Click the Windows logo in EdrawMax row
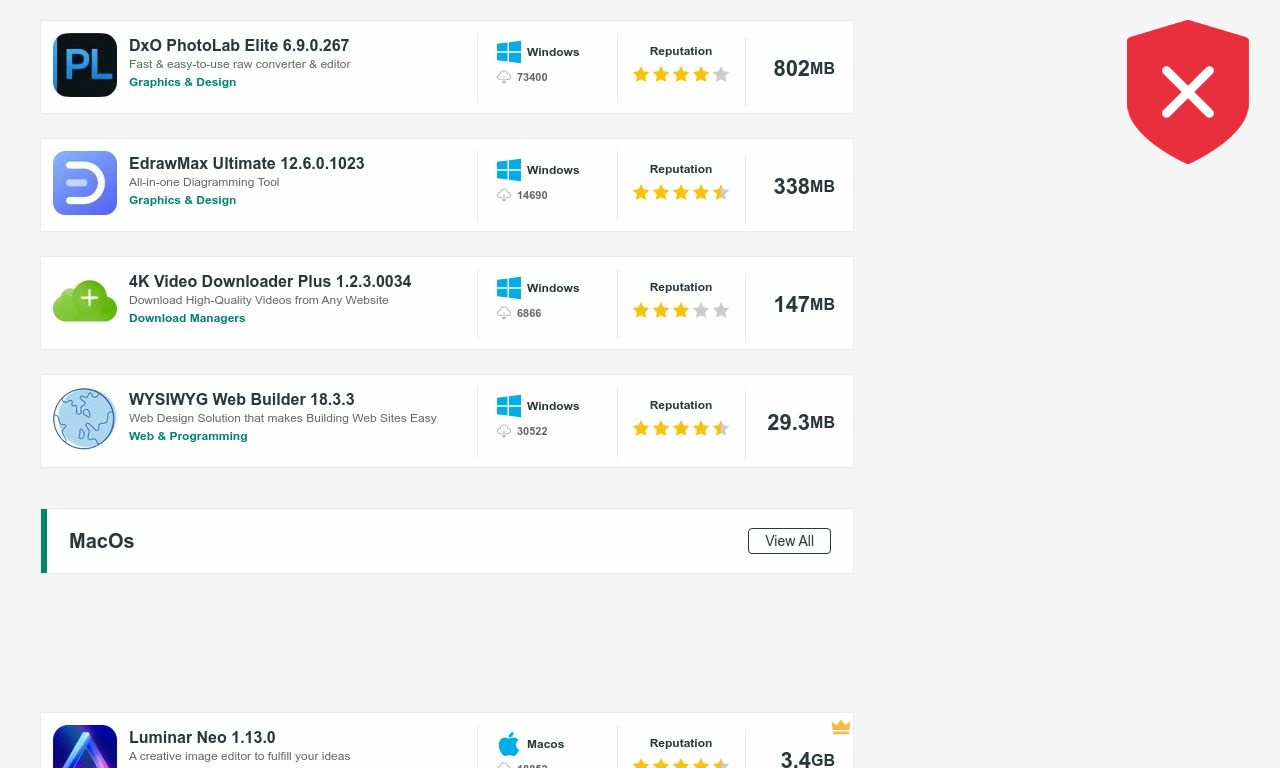 (509, 170)
